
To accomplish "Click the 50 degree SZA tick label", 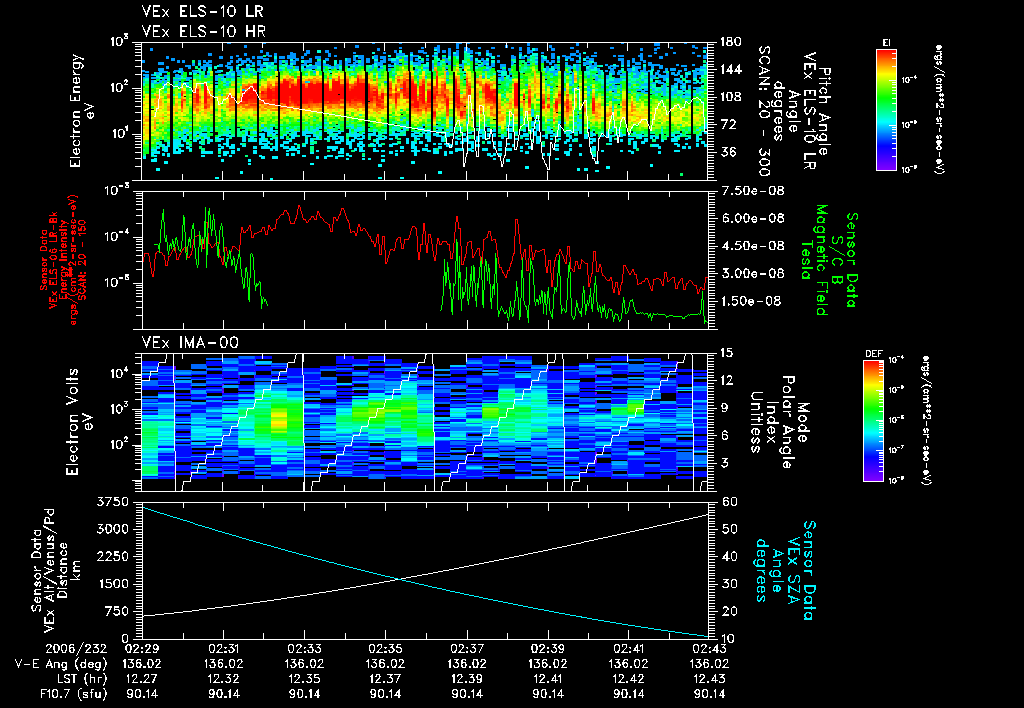I will (x=729, y=529).
